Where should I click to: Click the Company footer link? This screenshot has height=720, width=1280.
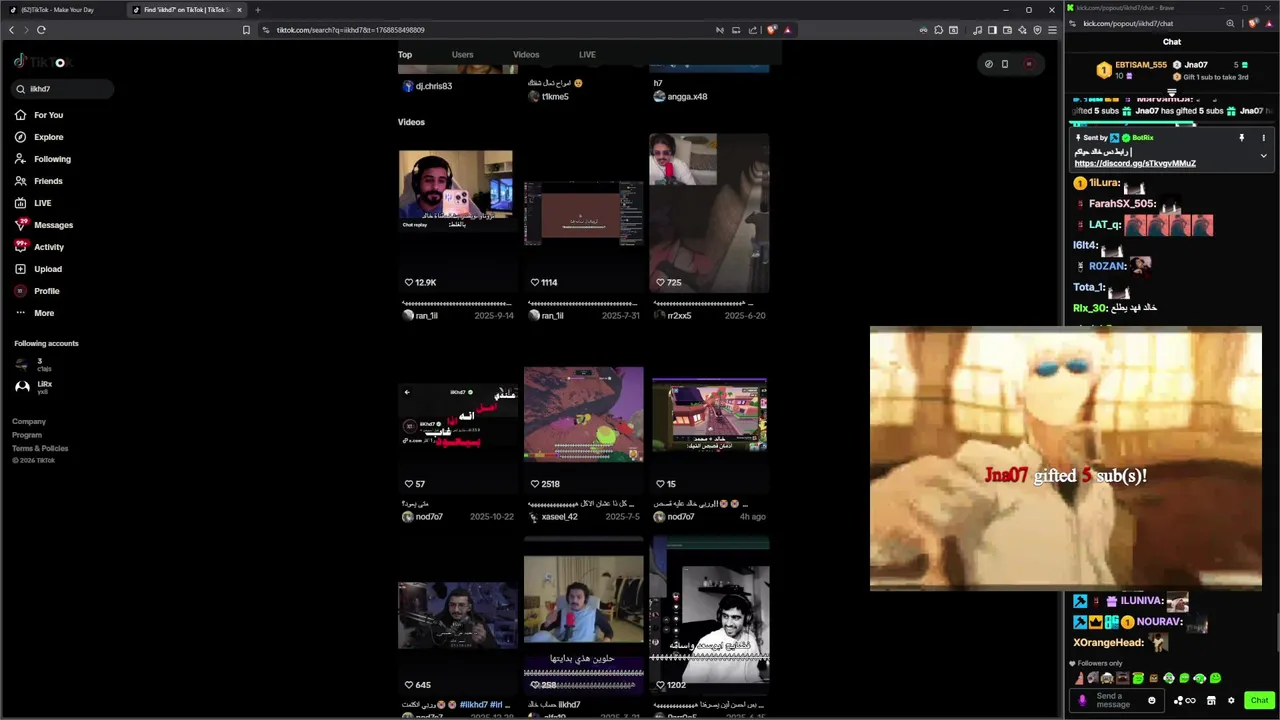tap(29, 422)
